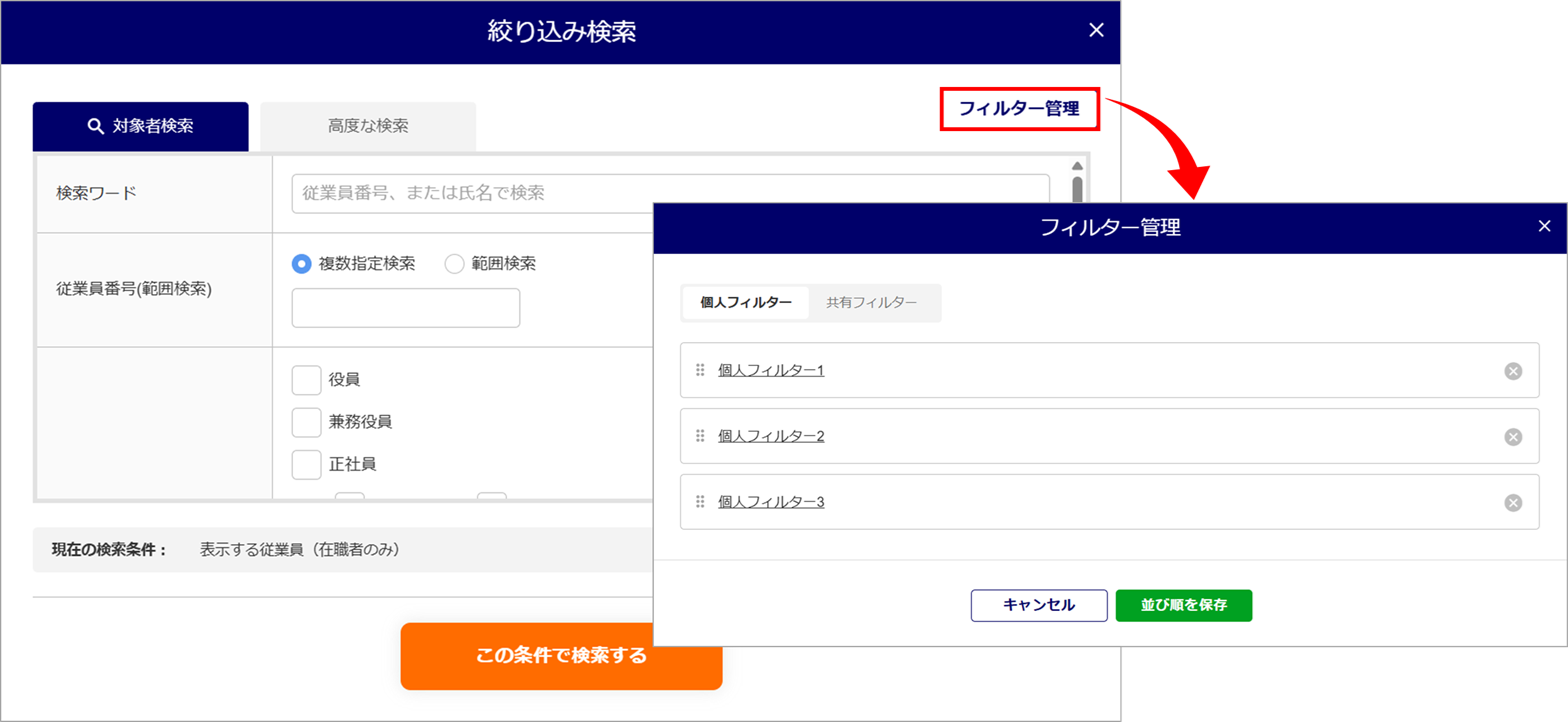
Task: Delete 個人フィルター3 with the circle-x icon
Action: click(x=1513, y=502)
